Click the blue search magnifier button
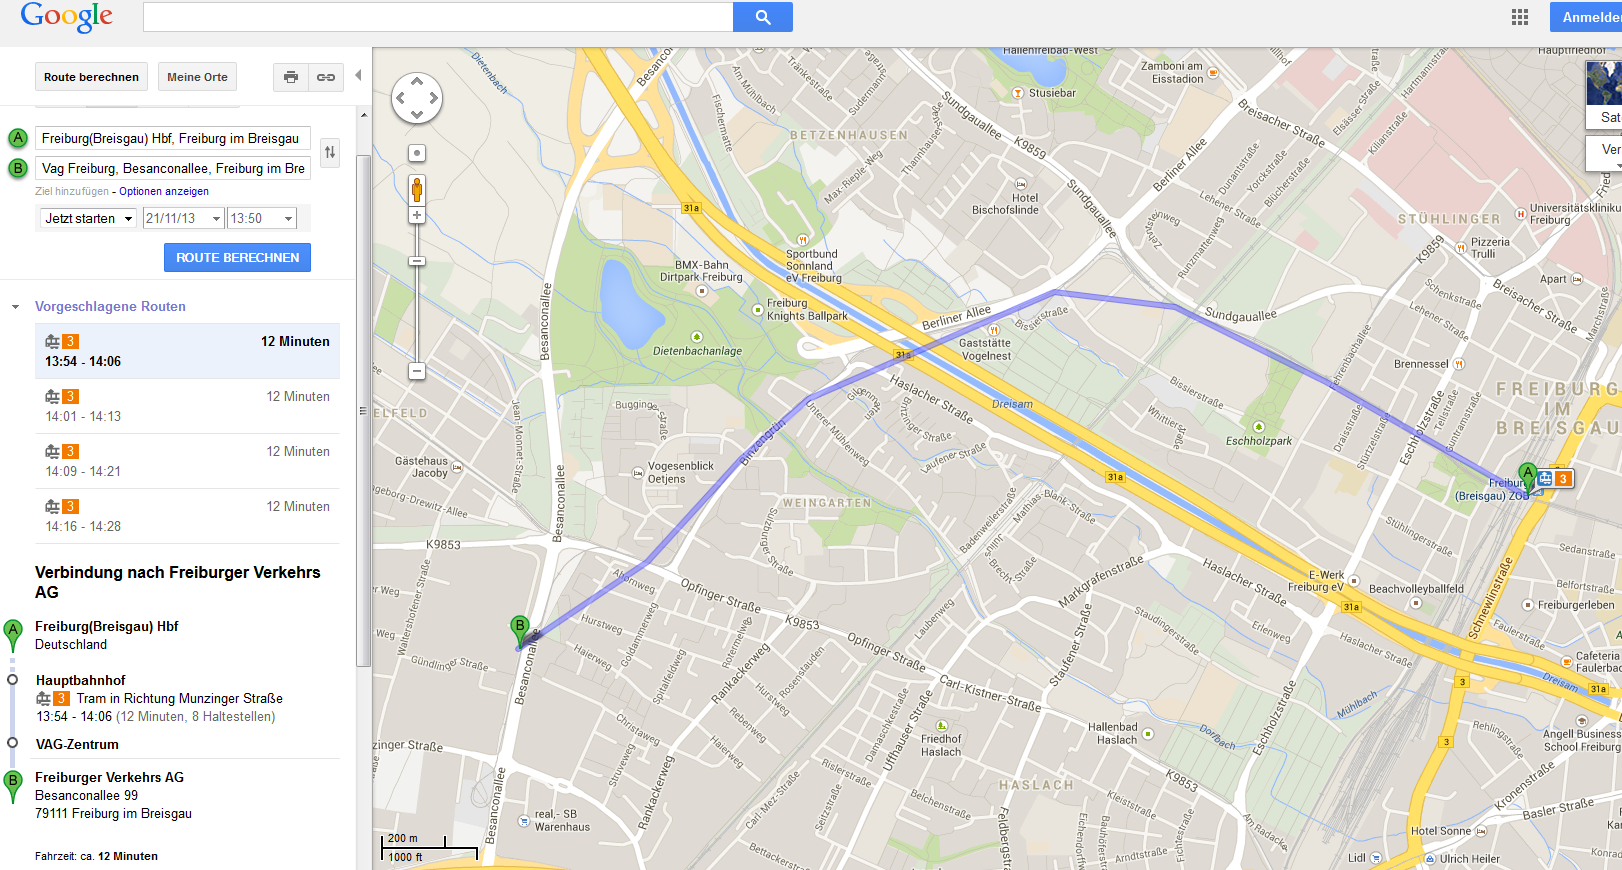This screenshot has height=870, width=1622. click(763, 17)
